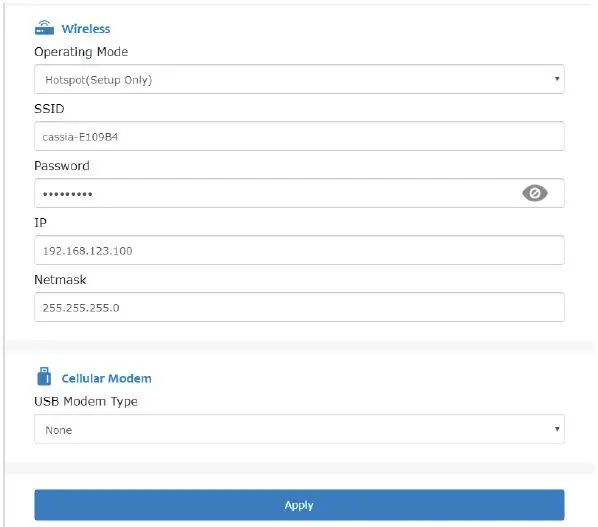
Task: Click the Cellular Modem section heading
Action: point(106,378)
